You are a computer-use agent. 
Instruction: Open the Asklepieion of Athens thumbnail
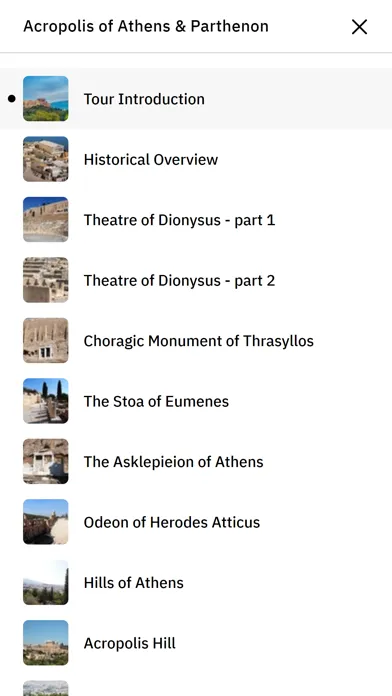46,461
